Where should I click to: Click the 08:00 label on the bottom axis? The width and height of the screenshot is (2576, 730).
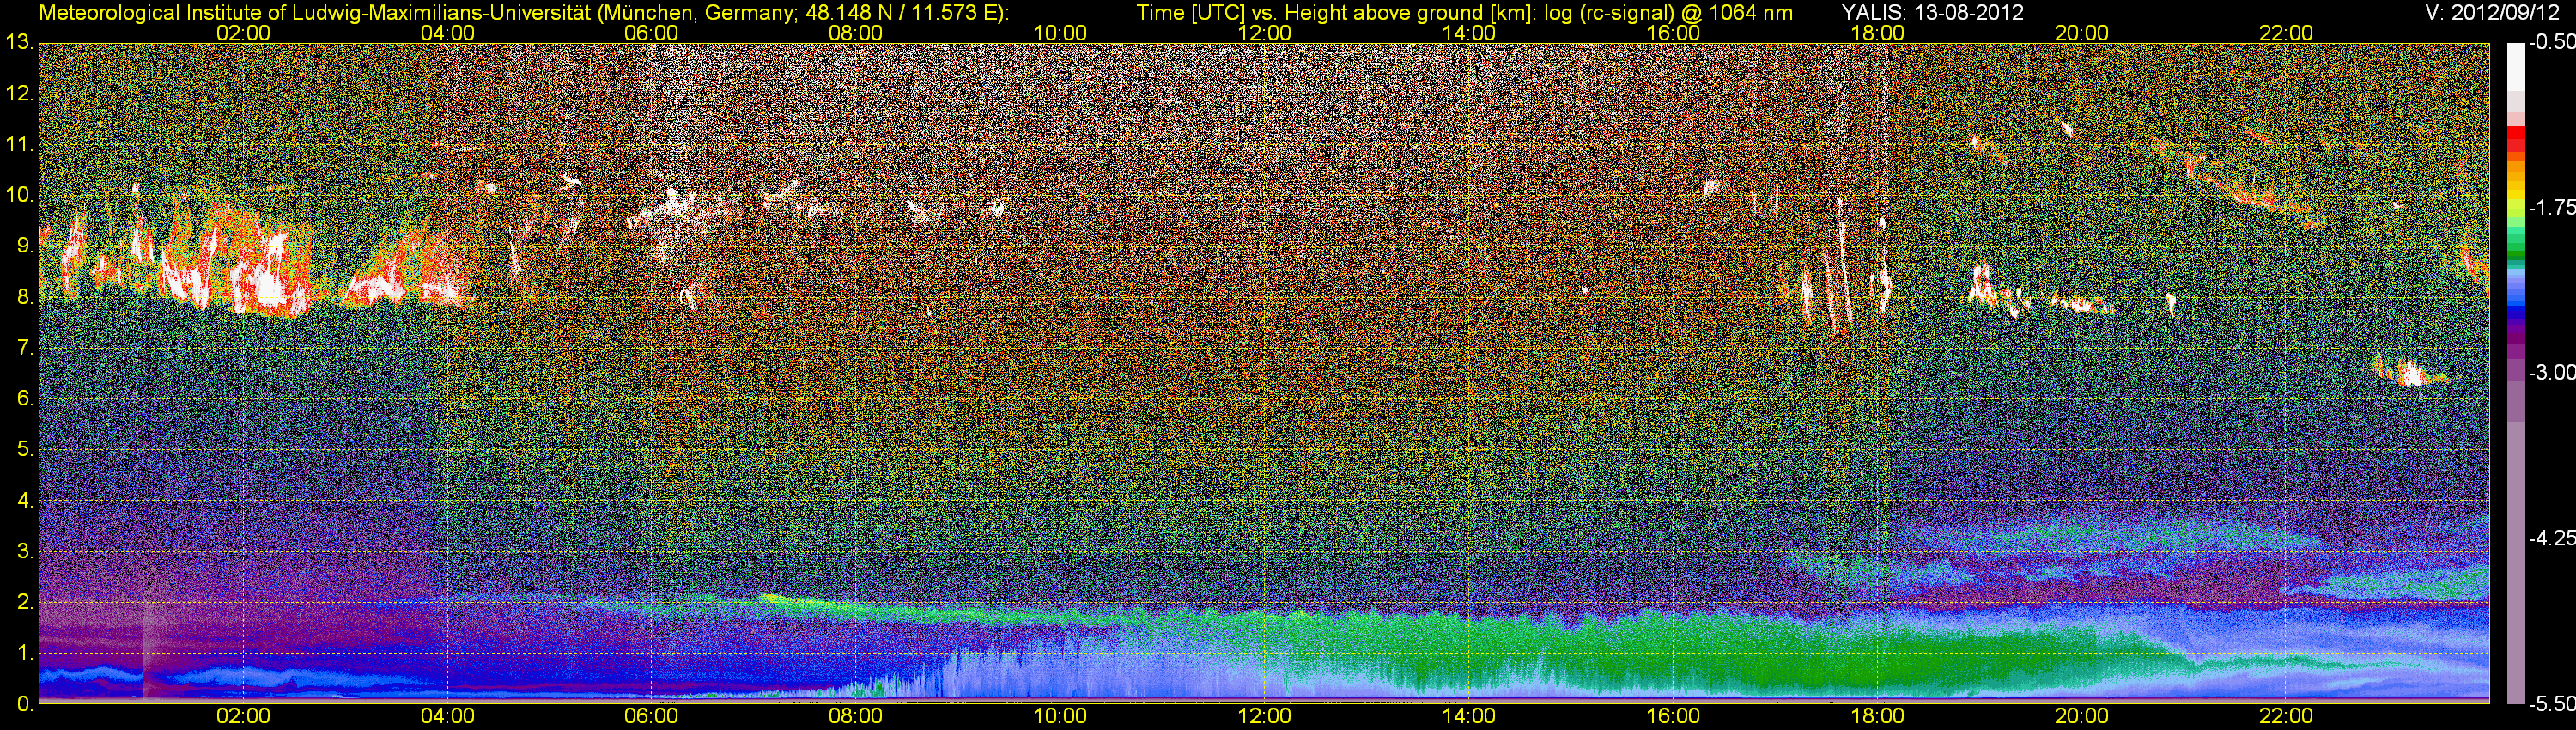pyautogui.click(x=856, y=716)
